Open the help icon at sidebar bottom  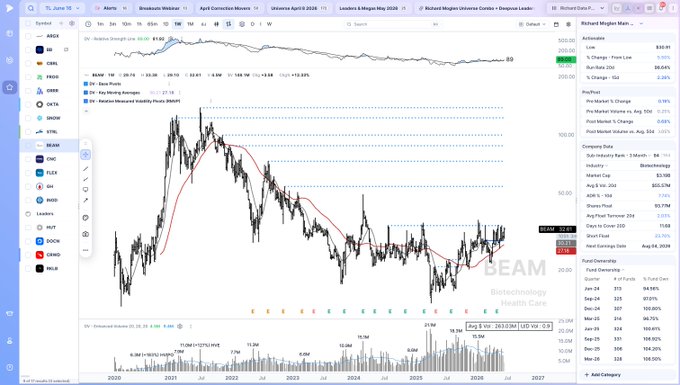click(10, 368)
